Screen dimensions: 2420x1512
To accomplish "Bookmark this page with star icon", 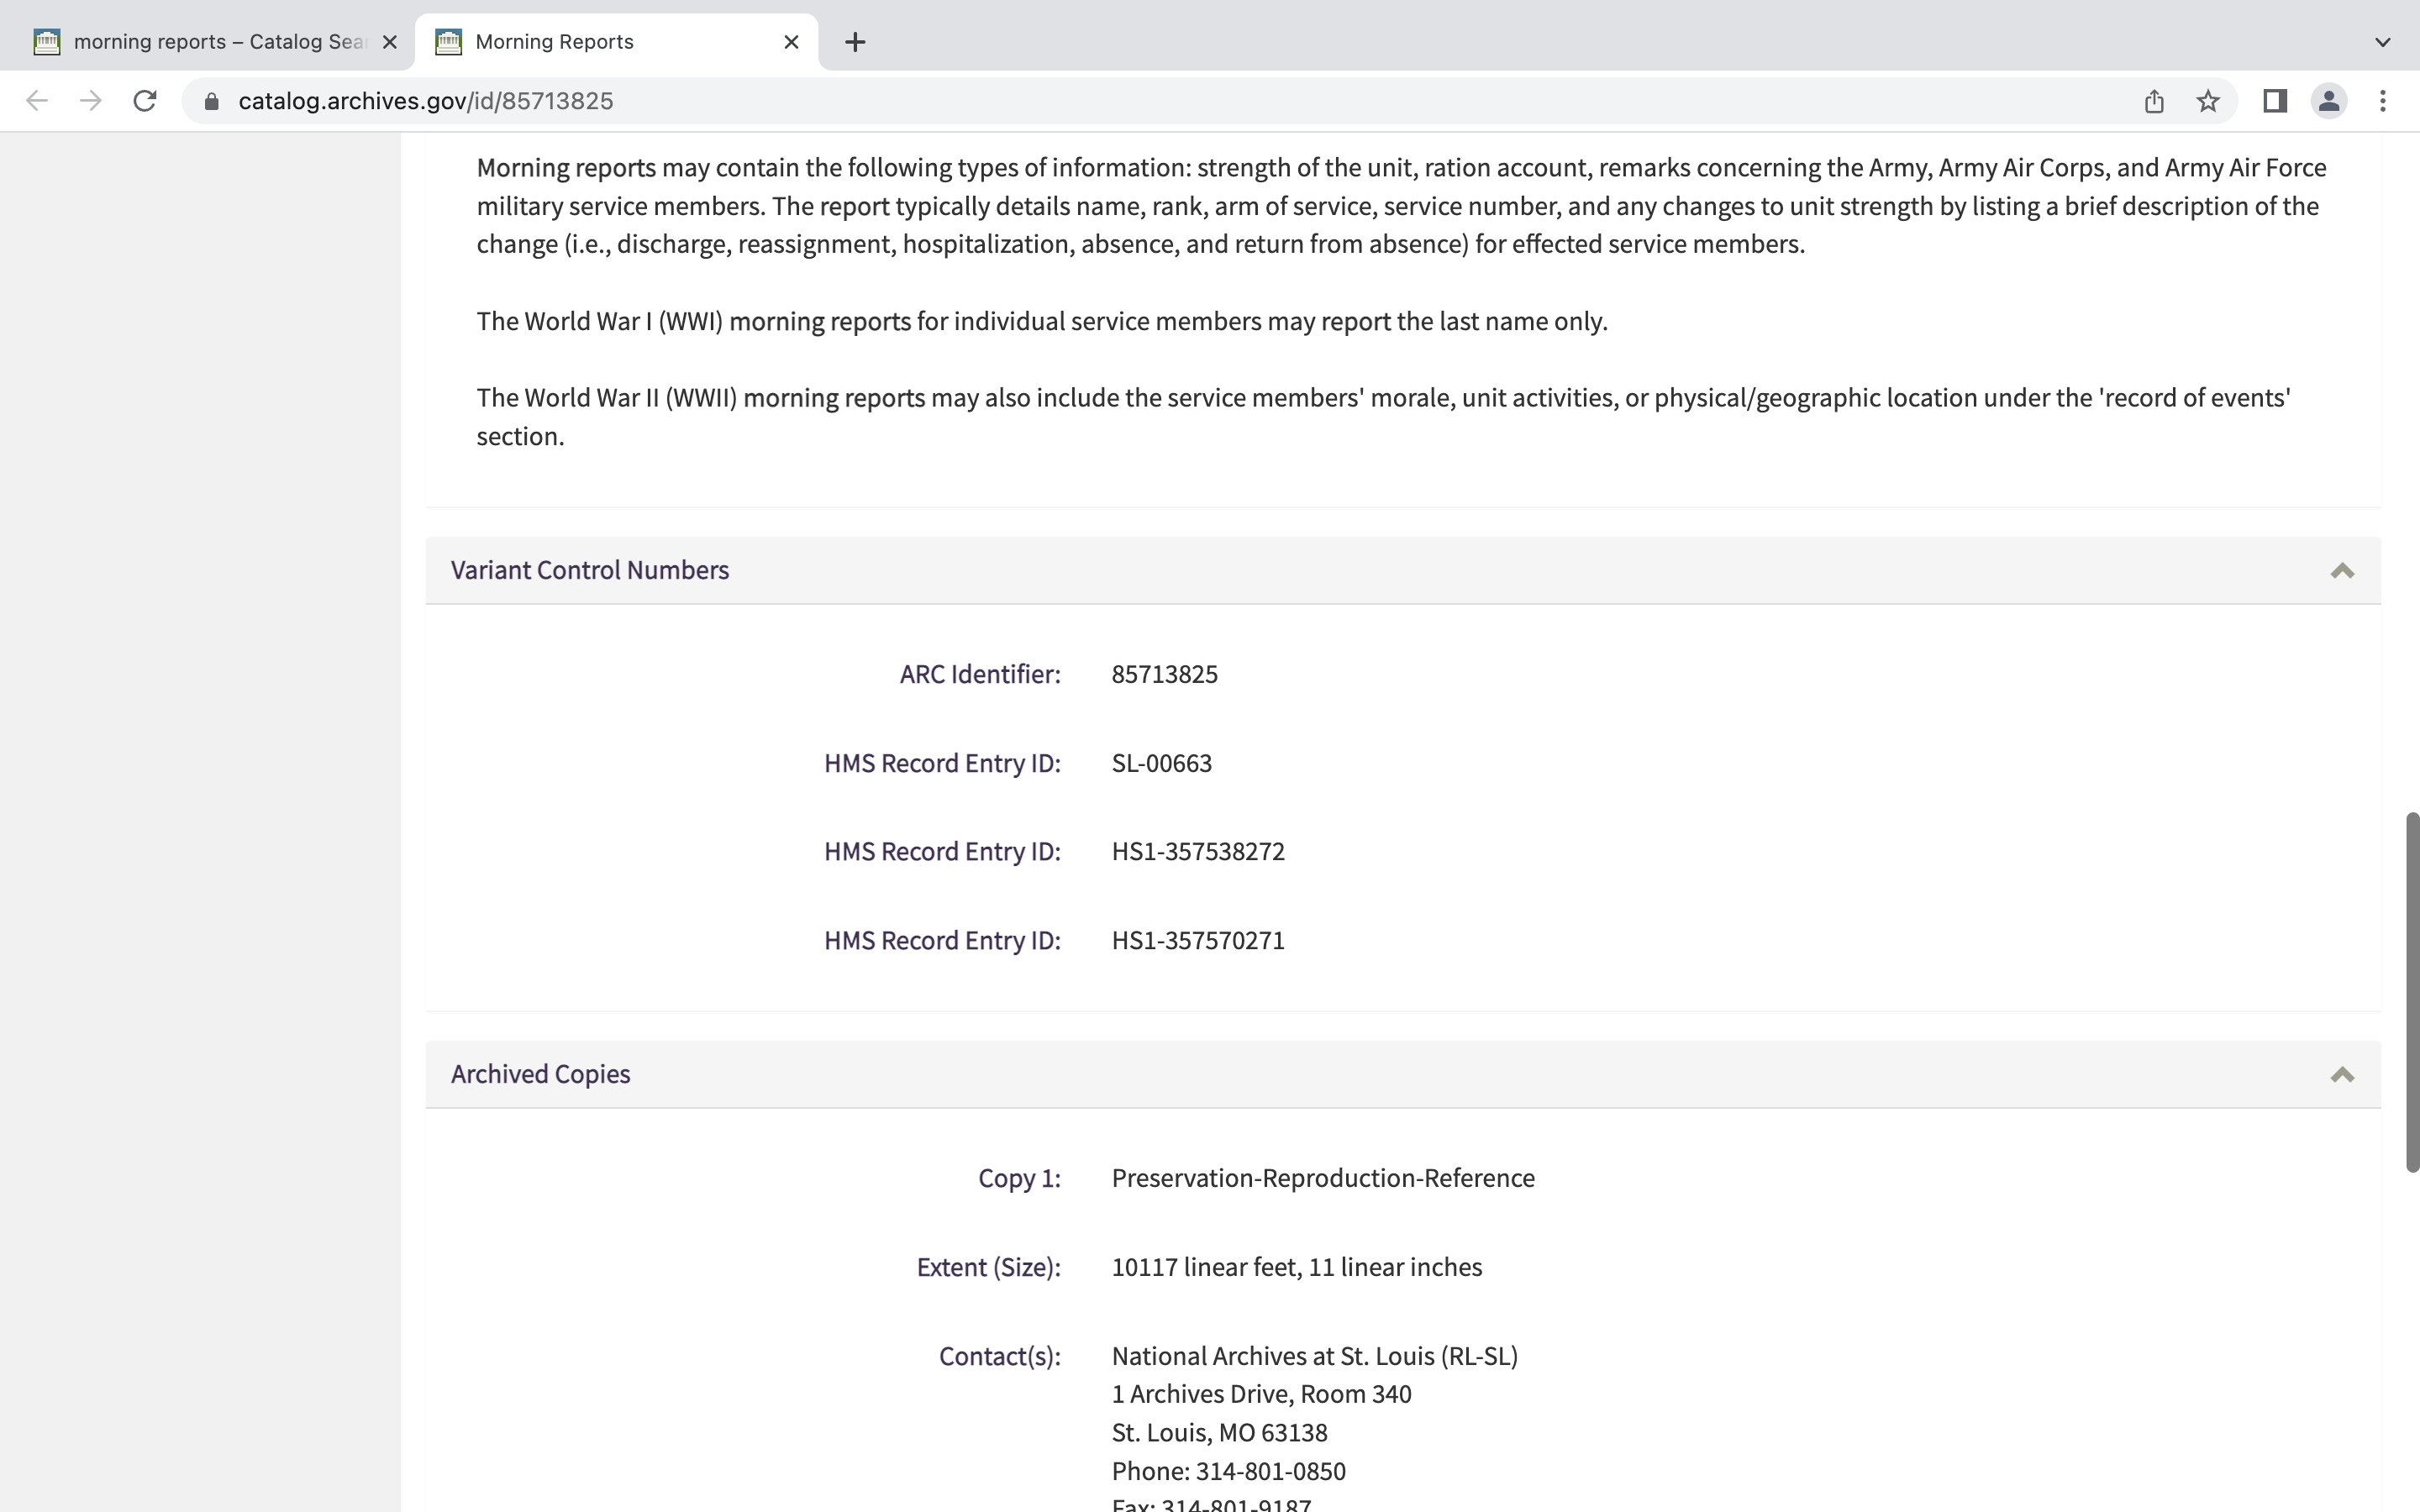I will [2208, 101].
